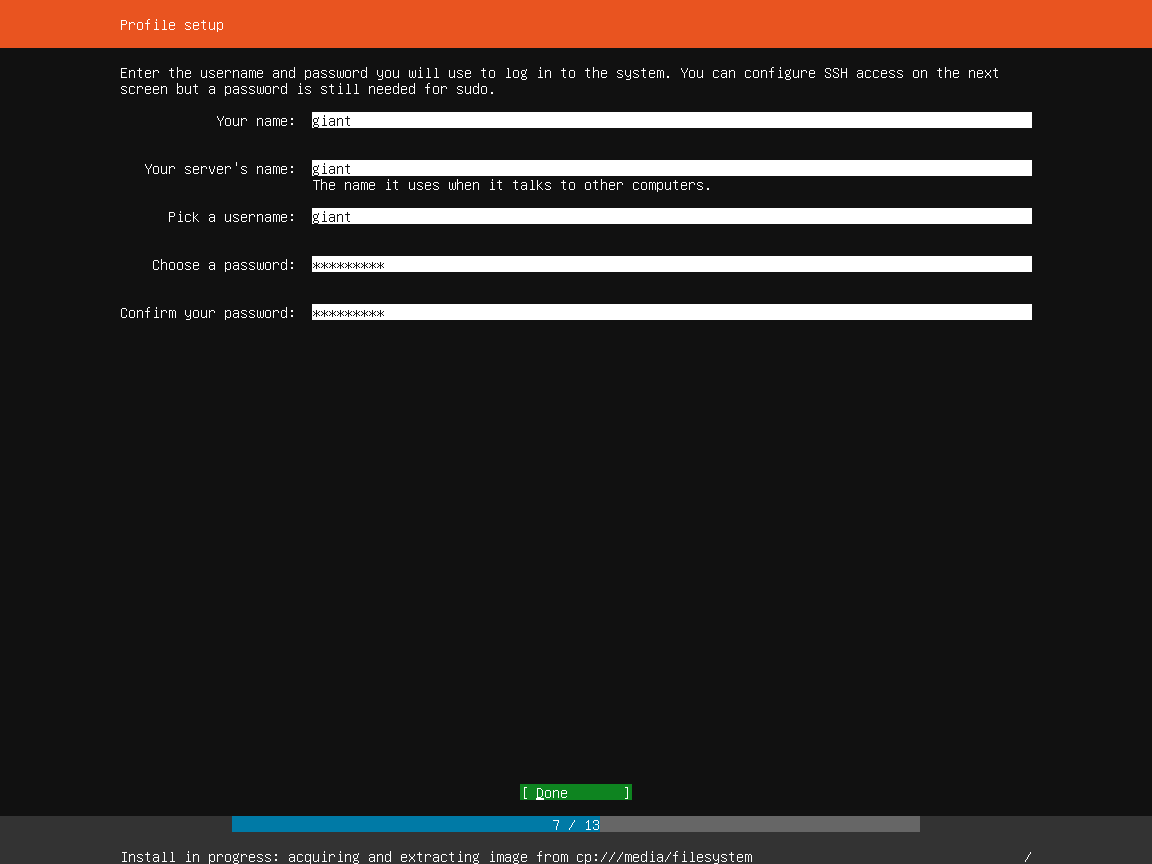Click the 'Your server's name:' label
1152x864 pixels.
tap(220, 169)
